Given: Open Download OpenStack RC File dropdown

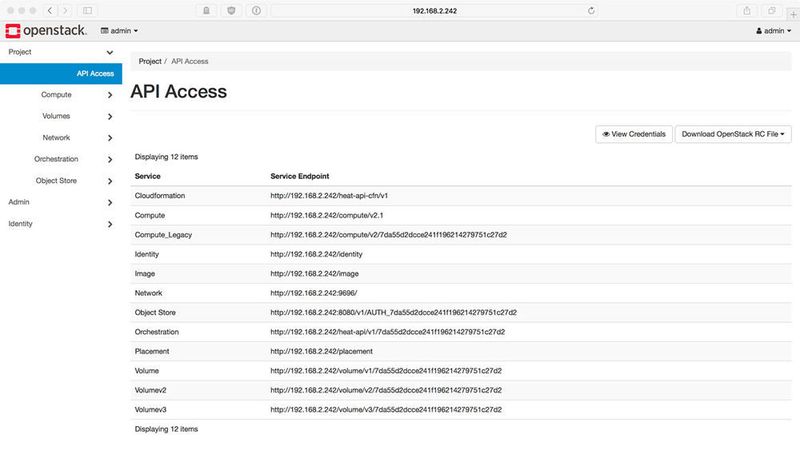Looking at the screenshot, I should [x=733, y=134].
